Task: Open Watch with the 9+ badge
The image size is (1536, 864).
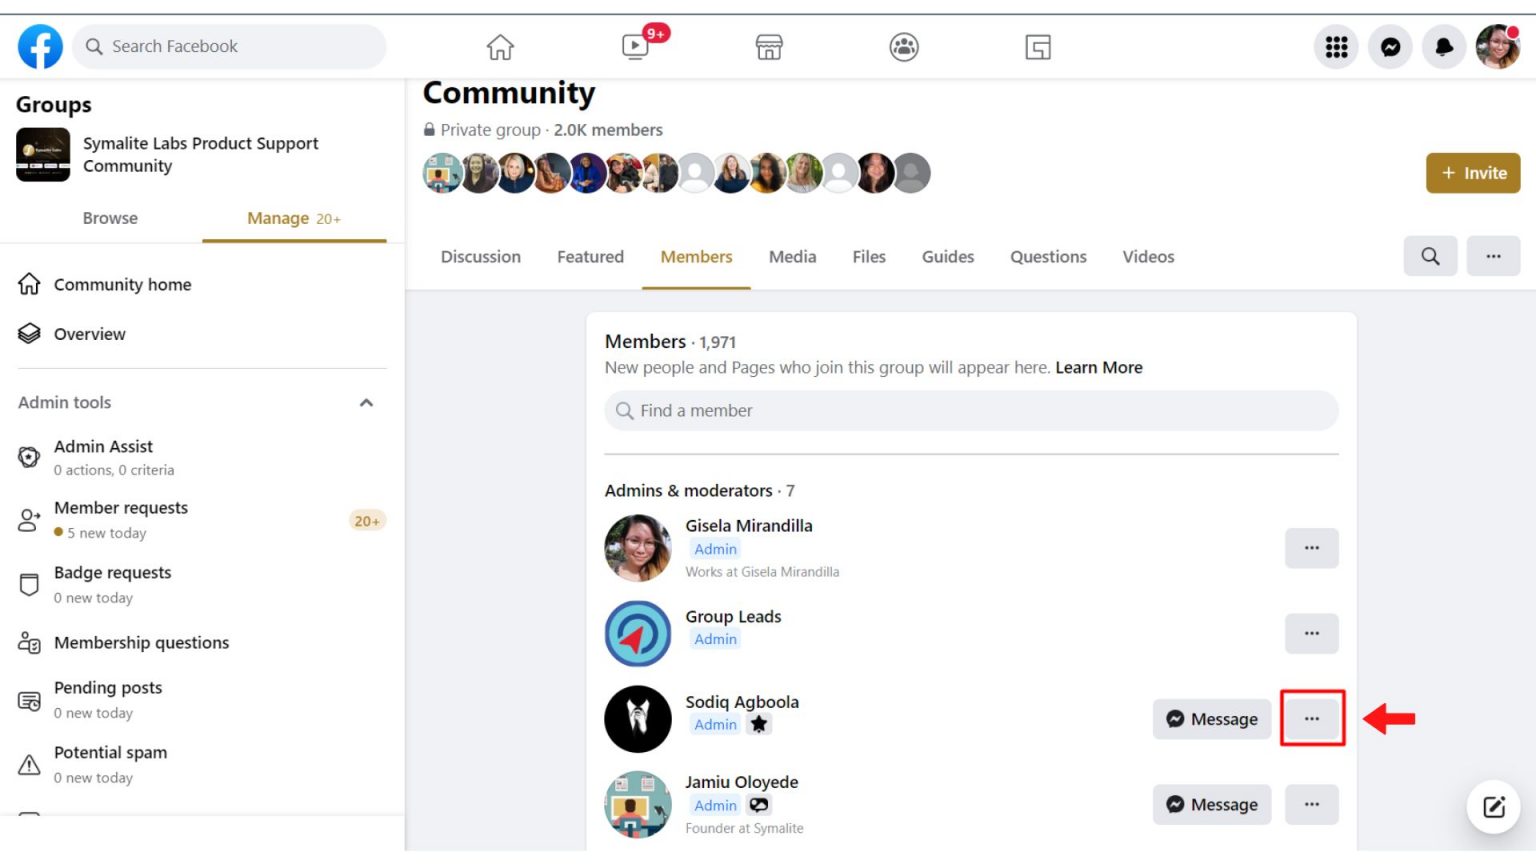Action: coord(634,46)
